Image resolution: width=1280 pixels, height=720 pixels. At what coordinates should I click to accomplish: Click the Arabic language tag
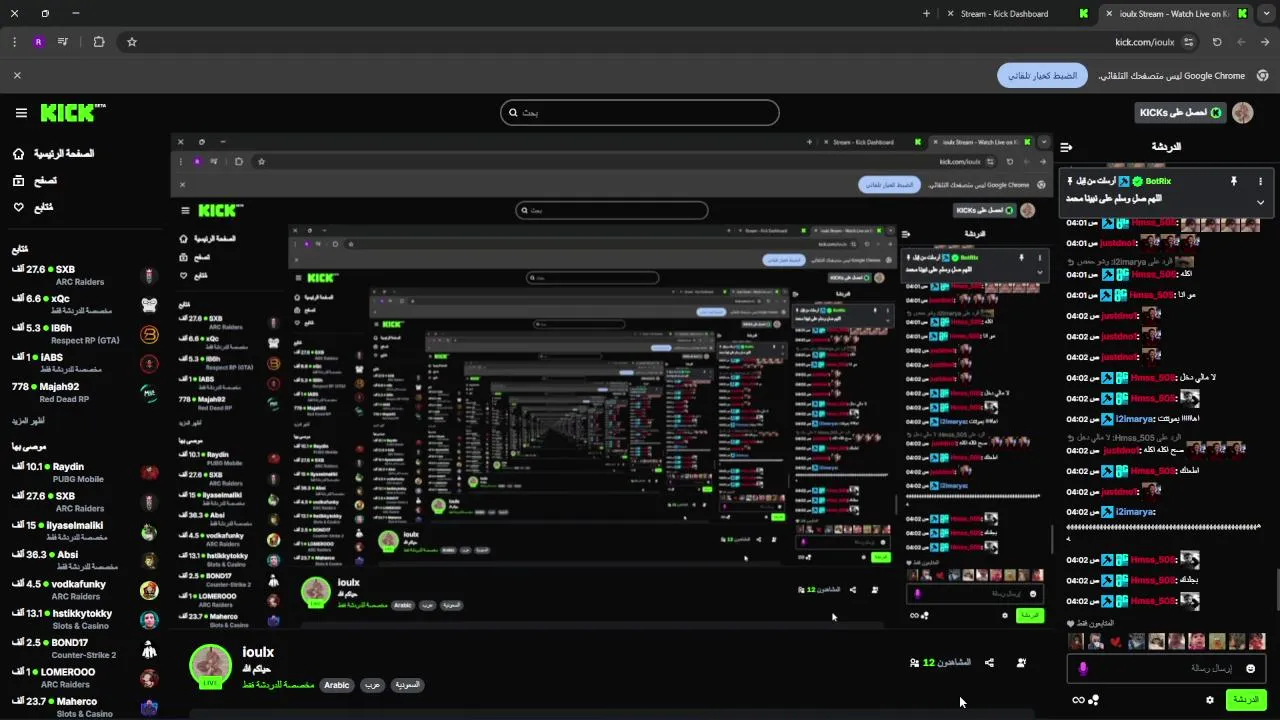pyautogui.click(x=337, y=685)
